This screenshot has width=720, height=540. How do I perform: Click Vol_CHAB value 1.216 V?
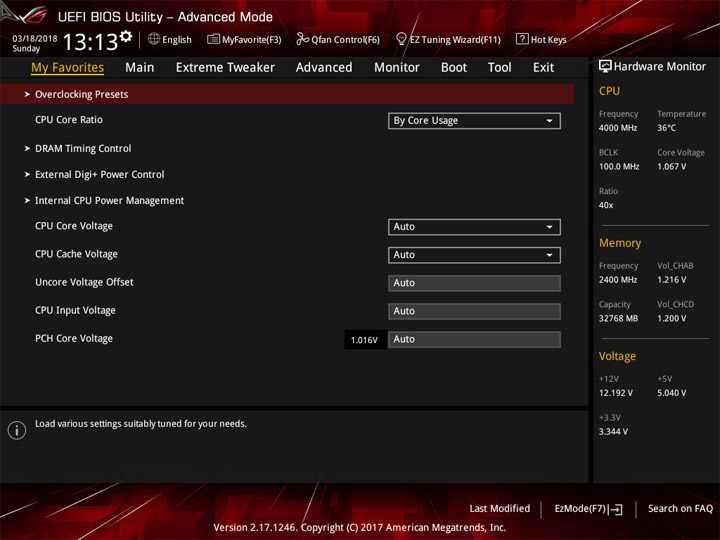671,280
